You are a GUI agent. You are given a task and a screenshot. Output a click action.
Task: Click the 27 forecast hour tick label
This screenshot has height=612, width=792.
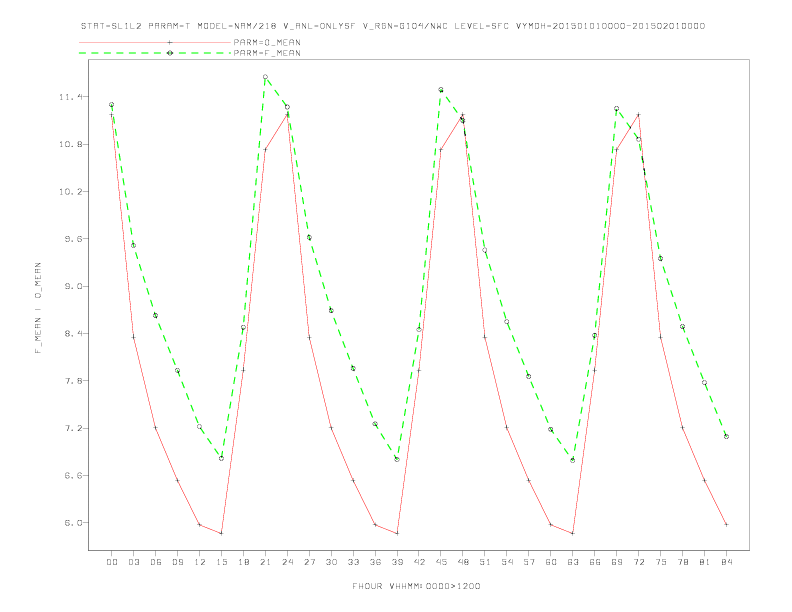pyautogui.click(x=309, y=562)
